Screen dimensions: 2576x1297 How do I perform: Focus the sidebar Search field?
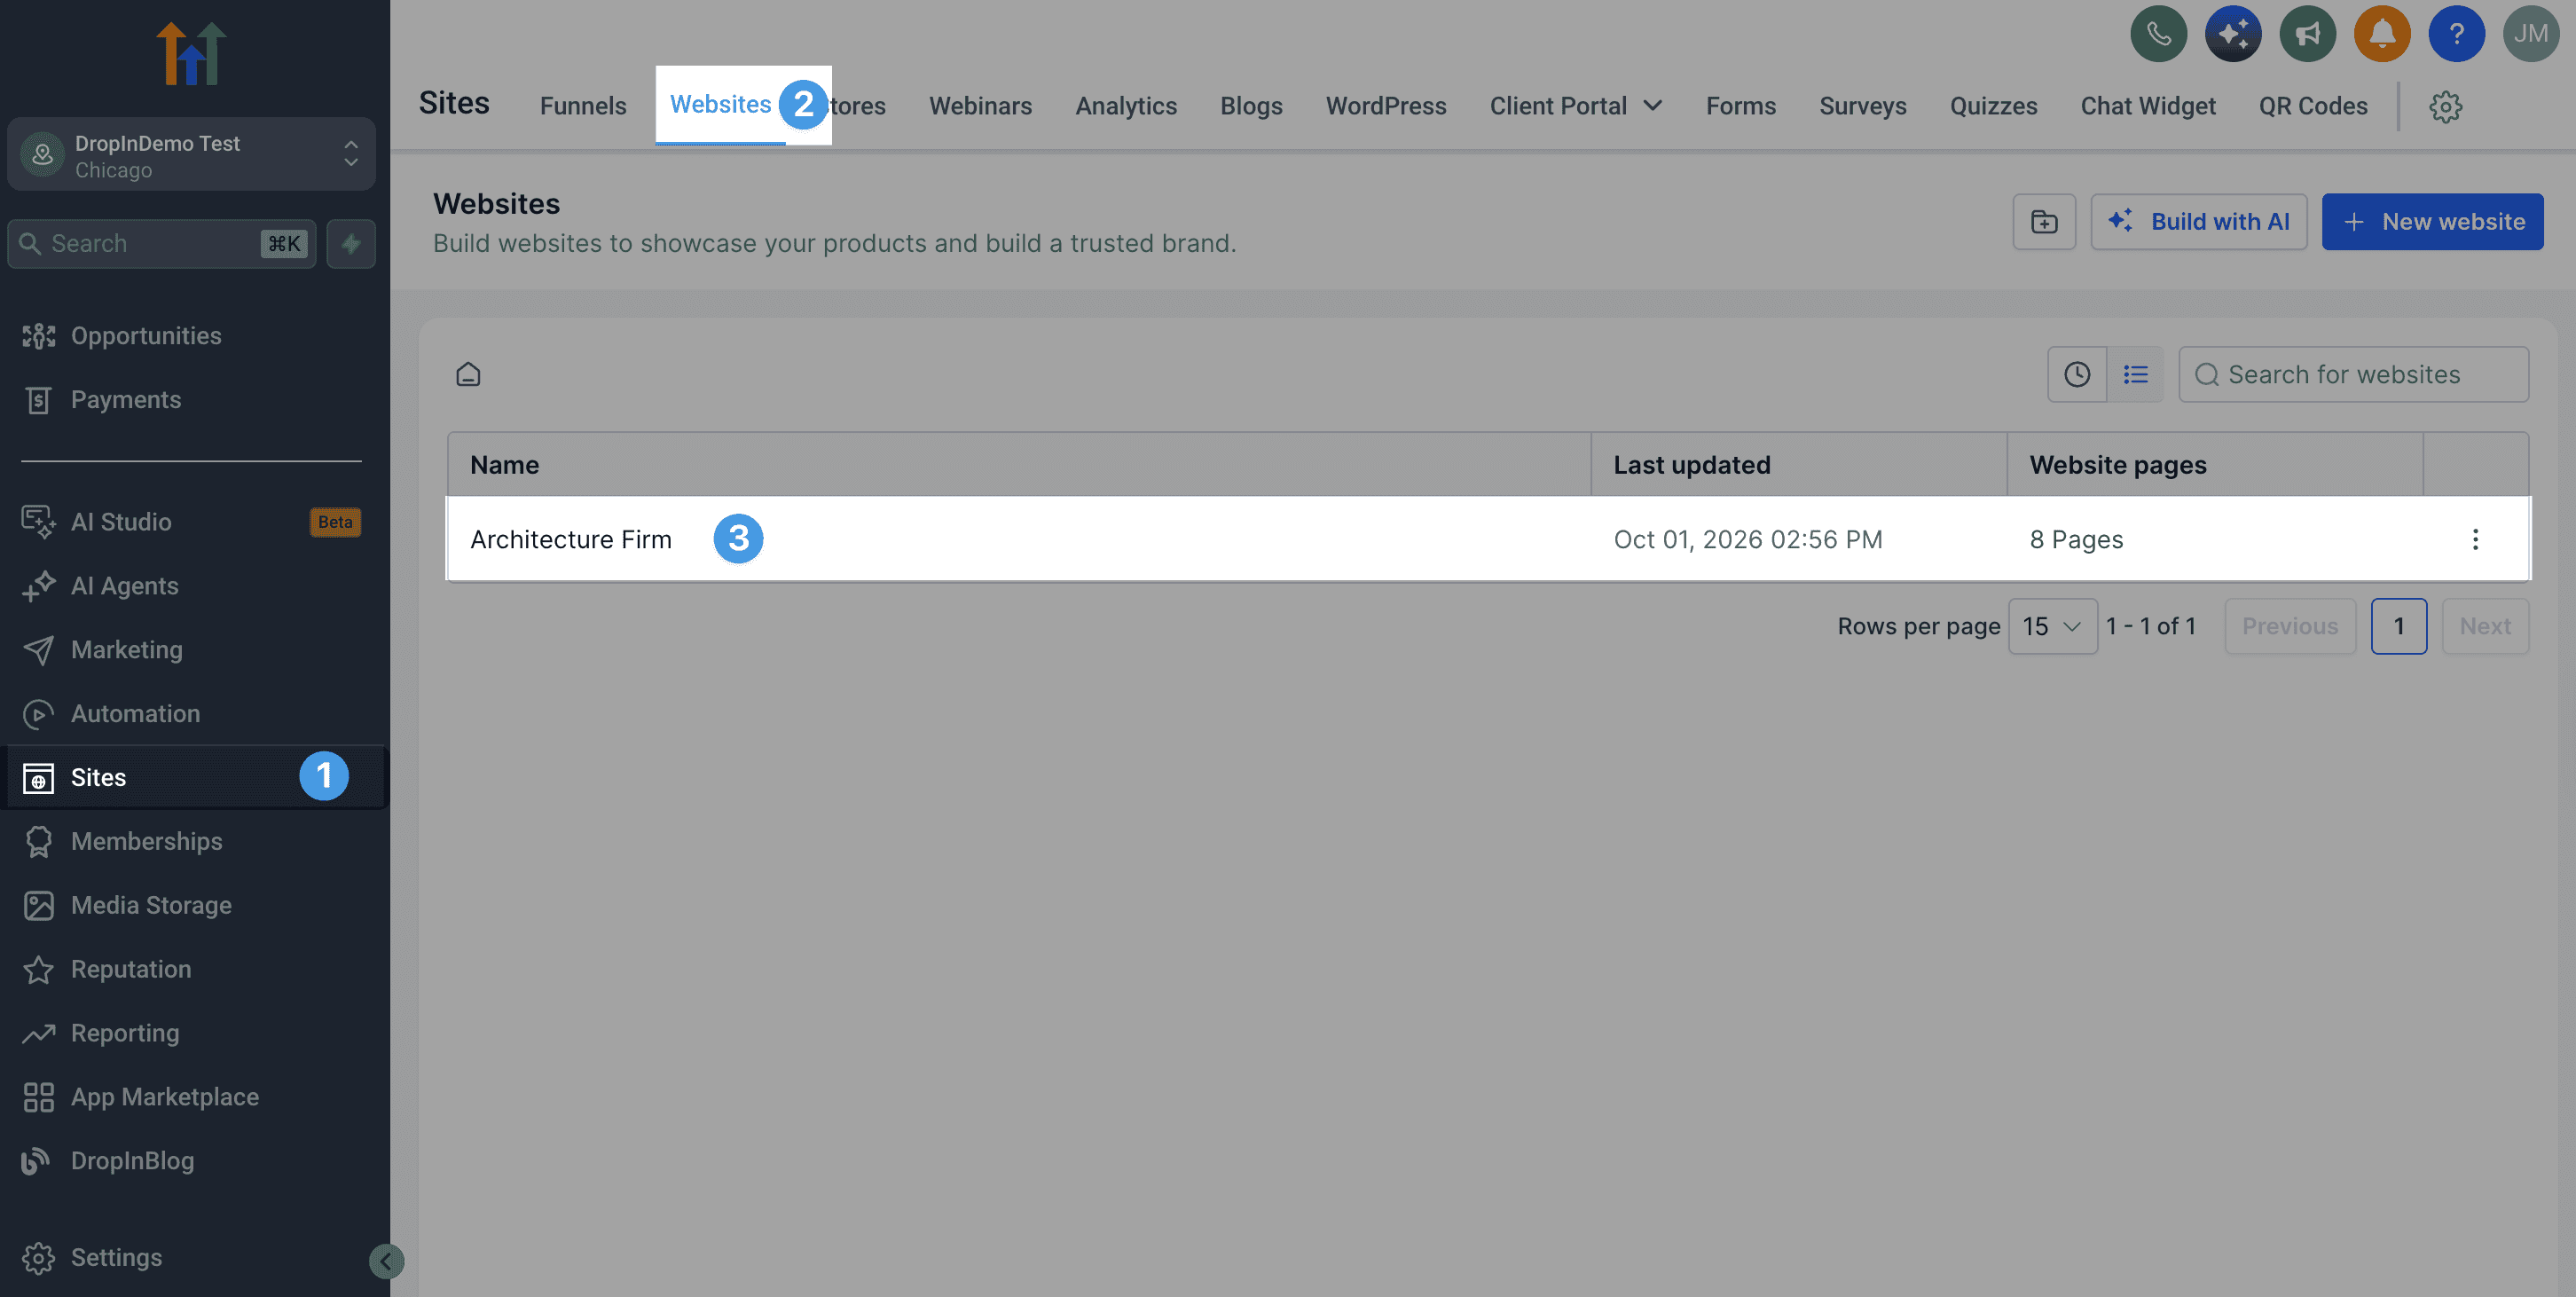click(x=162, y=243)
